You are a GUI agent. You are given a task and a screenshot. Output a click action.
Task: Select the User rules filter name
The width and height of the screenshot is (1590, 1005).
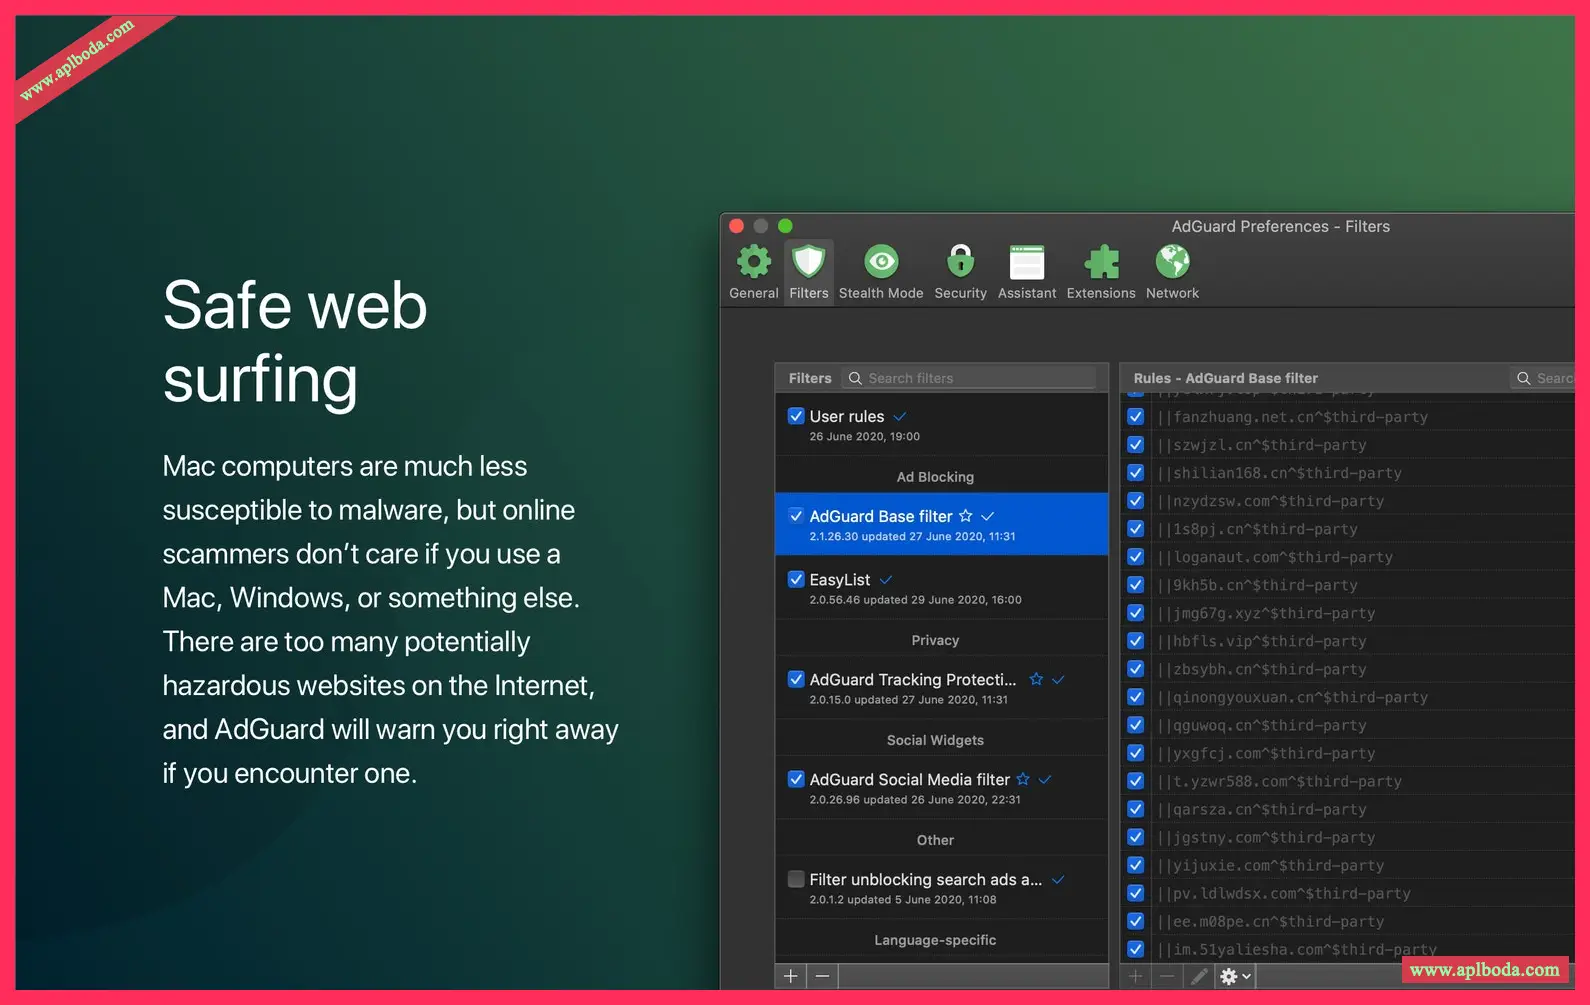(847, 416)
